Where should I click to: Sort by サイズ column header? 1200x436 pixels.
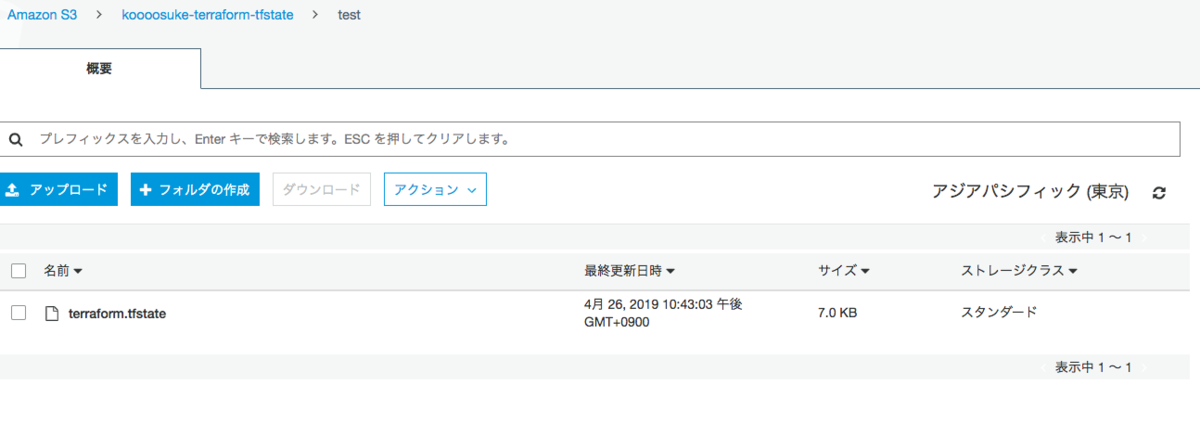pyautogui.click(x=843, y=271)
